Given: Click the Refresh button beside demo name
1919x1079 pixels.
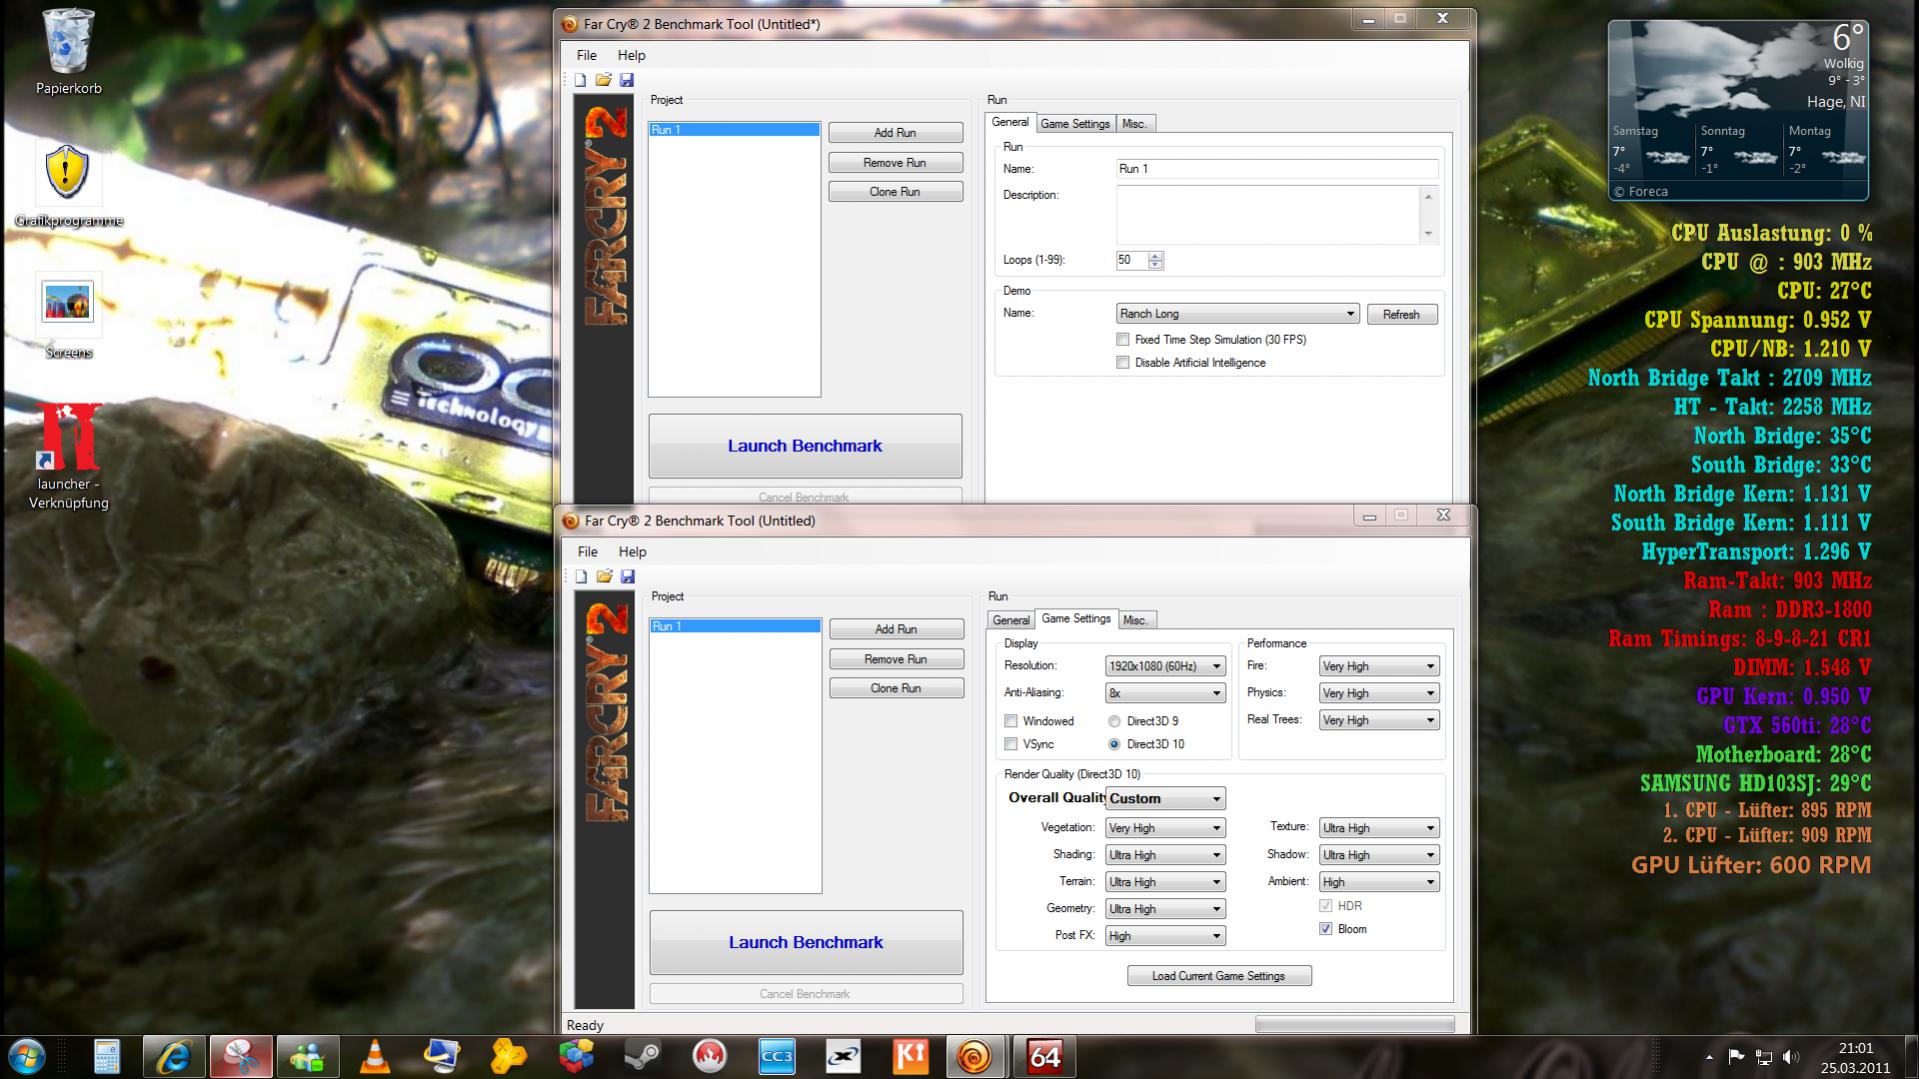Looking at the screenshot, I should (x=1401, y=314).
